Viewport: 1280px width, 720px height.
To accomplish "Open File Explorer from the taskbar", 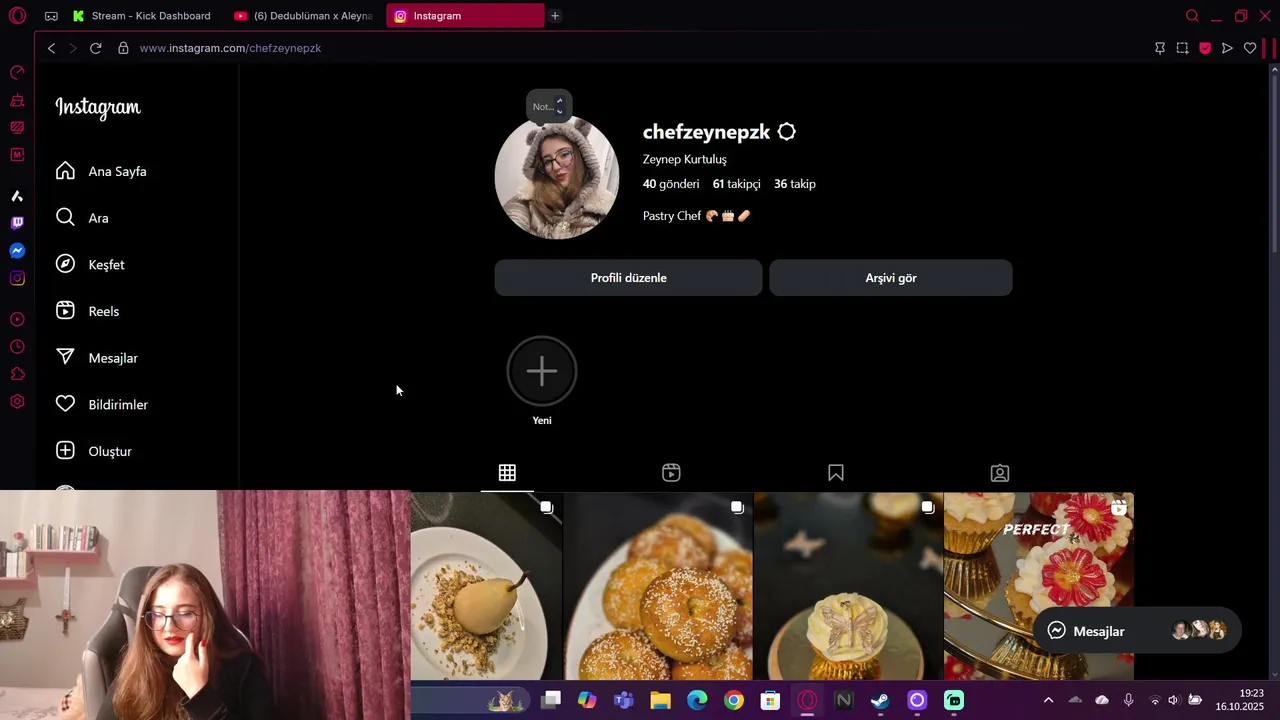I will pos(660,700).
